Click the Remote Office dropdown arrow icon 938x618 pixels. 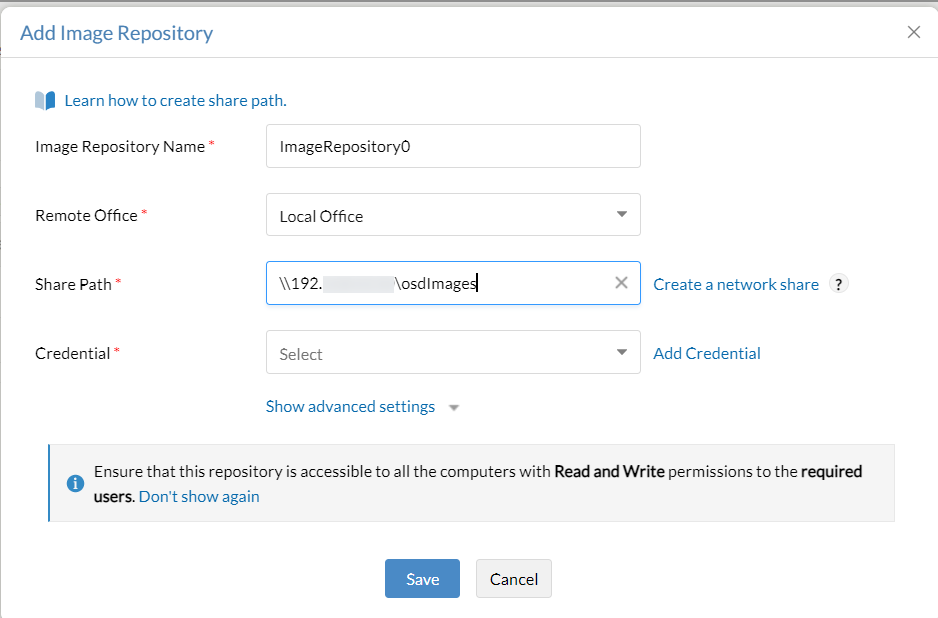(624, 214)
